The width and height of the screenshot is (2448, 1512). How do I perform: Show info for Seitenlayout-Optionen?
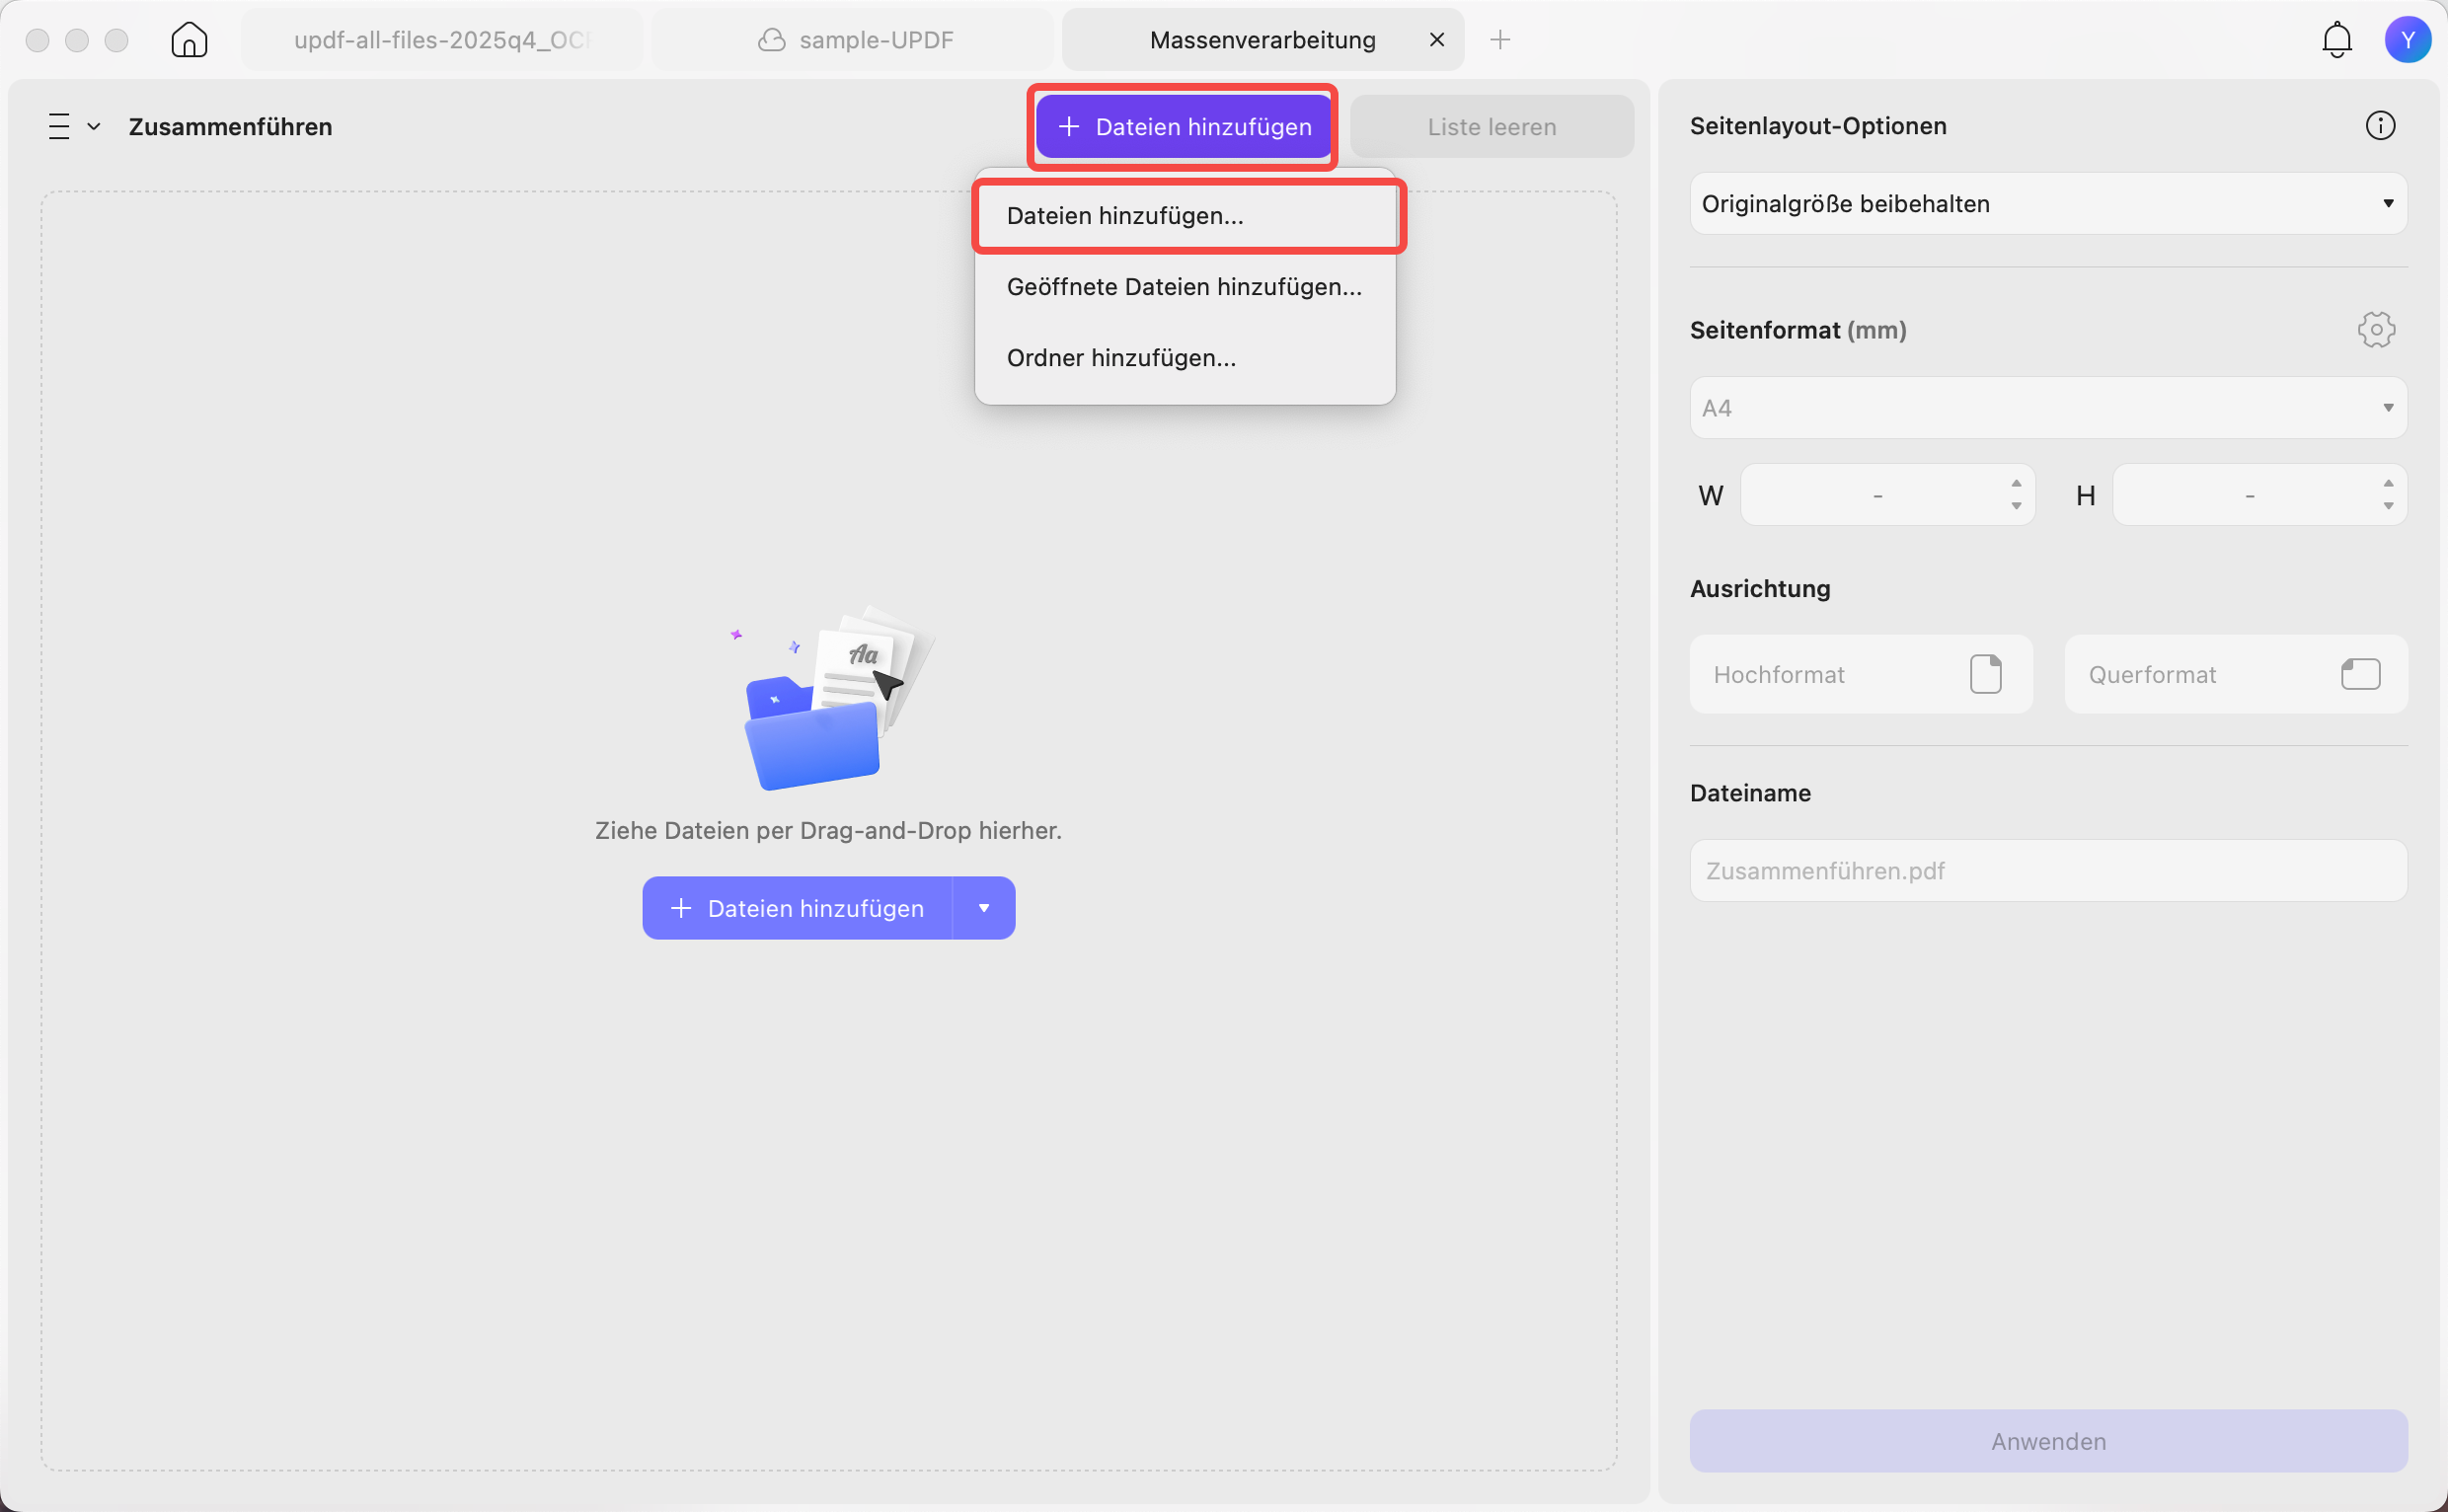pyautogui.click(x=2379, y=126)
